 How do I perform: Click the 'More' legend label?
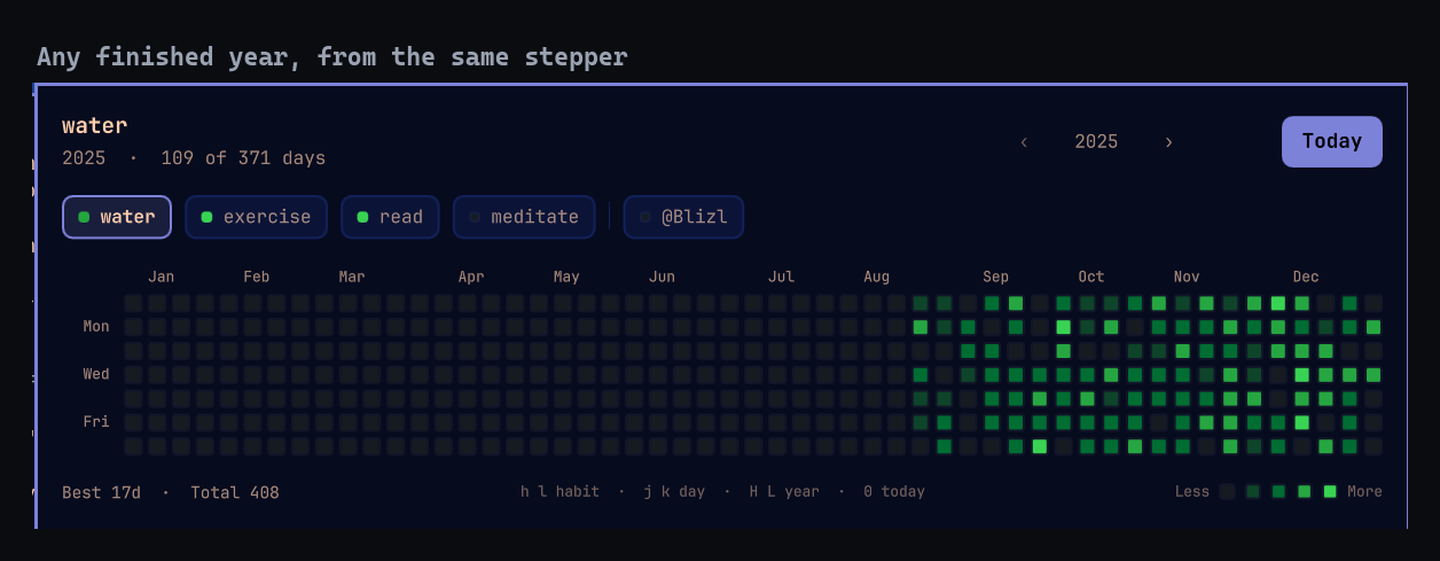coord(1365,491)
